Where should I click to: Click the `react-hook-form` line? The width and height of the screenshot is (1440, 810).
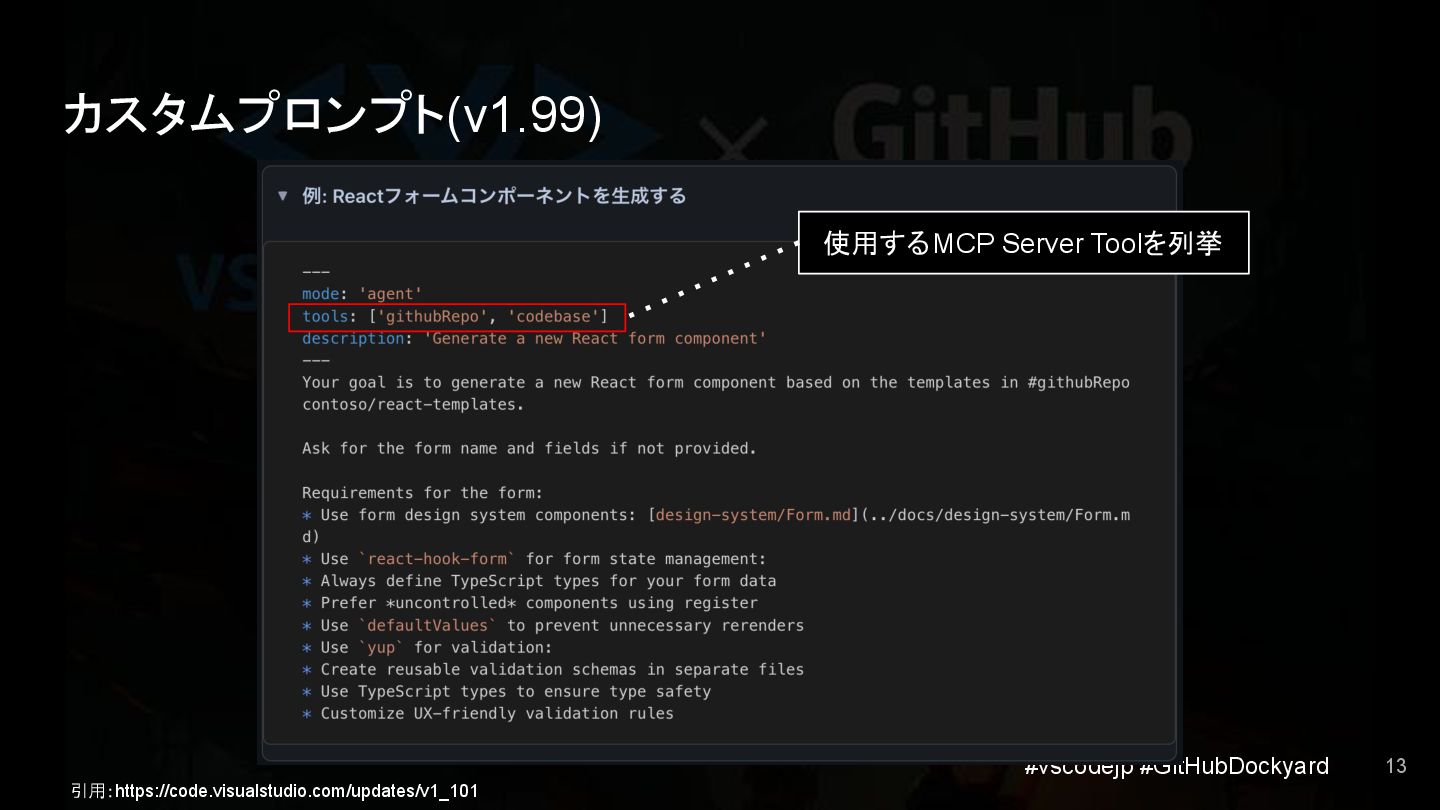pyautogui.click(x=534, y=558)
